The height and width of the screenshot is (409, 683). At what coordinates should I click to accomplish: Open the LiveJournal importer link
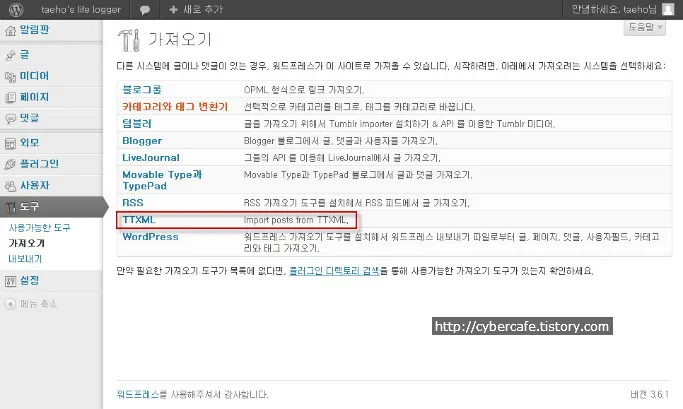click(x=151, y=158)
